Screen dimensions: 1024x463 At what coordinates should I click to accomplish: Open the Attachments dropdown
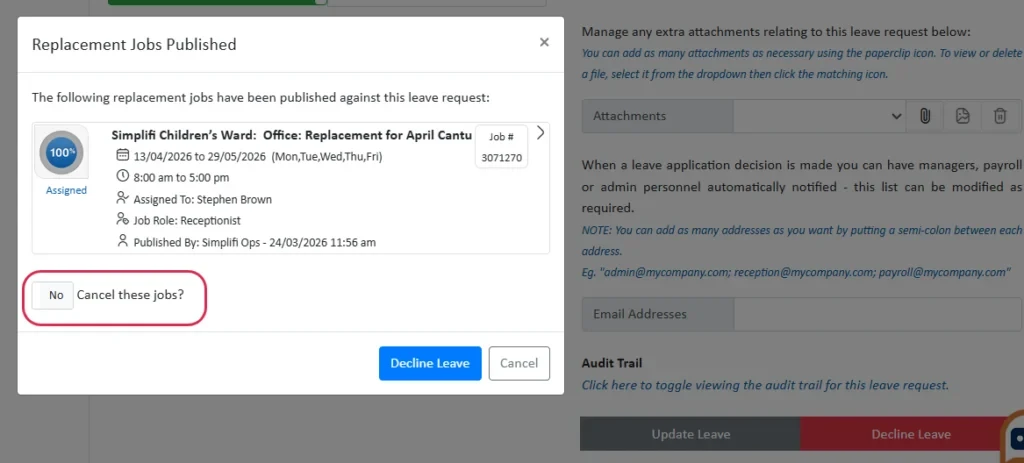tap(820, 116)
